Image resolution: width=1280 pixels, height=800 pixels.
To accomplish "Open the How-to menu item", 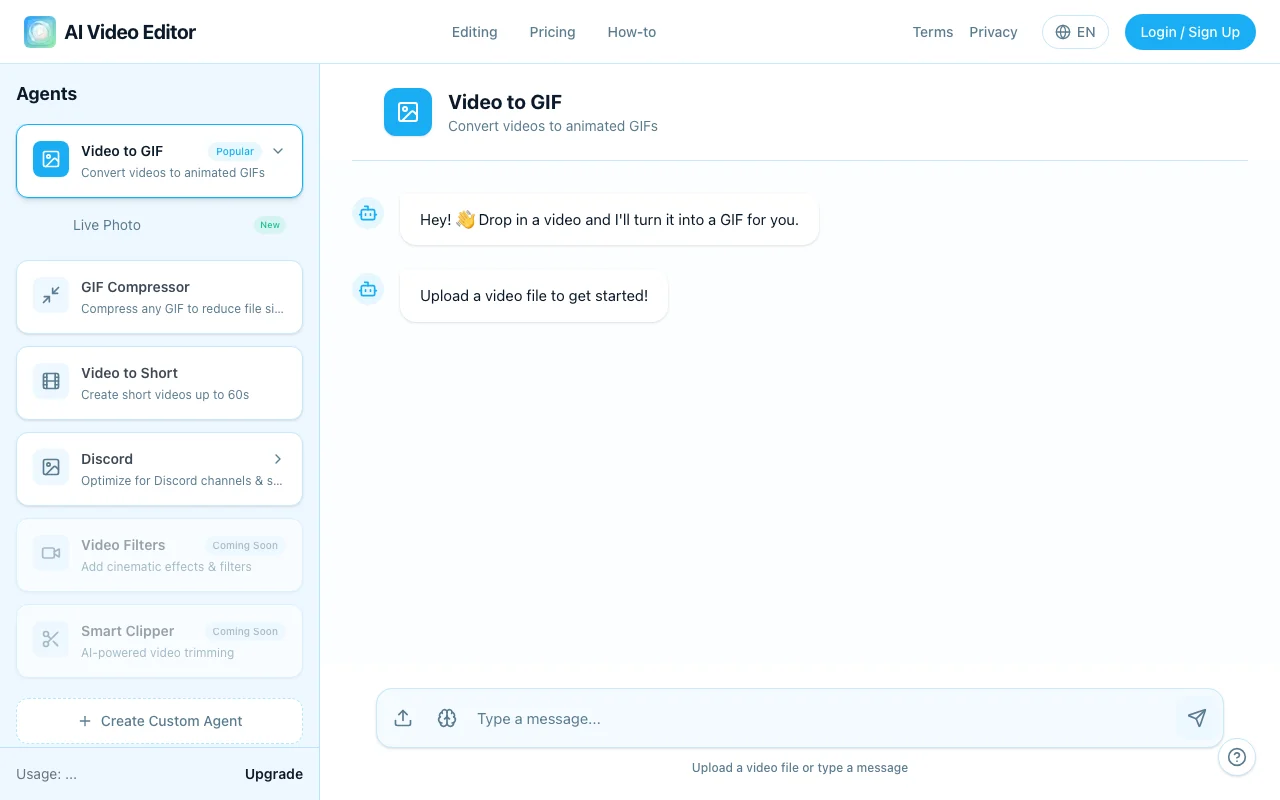I will [x=632, y=32].
